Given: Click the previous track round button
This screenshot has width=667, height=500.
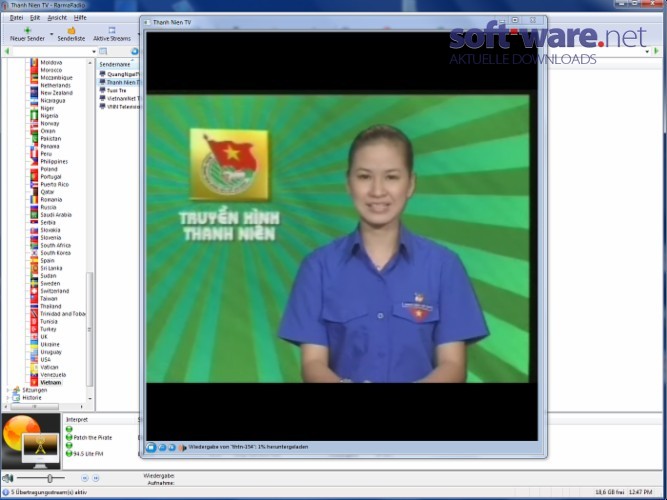Looking at the screenshot, I should (85, 478).
